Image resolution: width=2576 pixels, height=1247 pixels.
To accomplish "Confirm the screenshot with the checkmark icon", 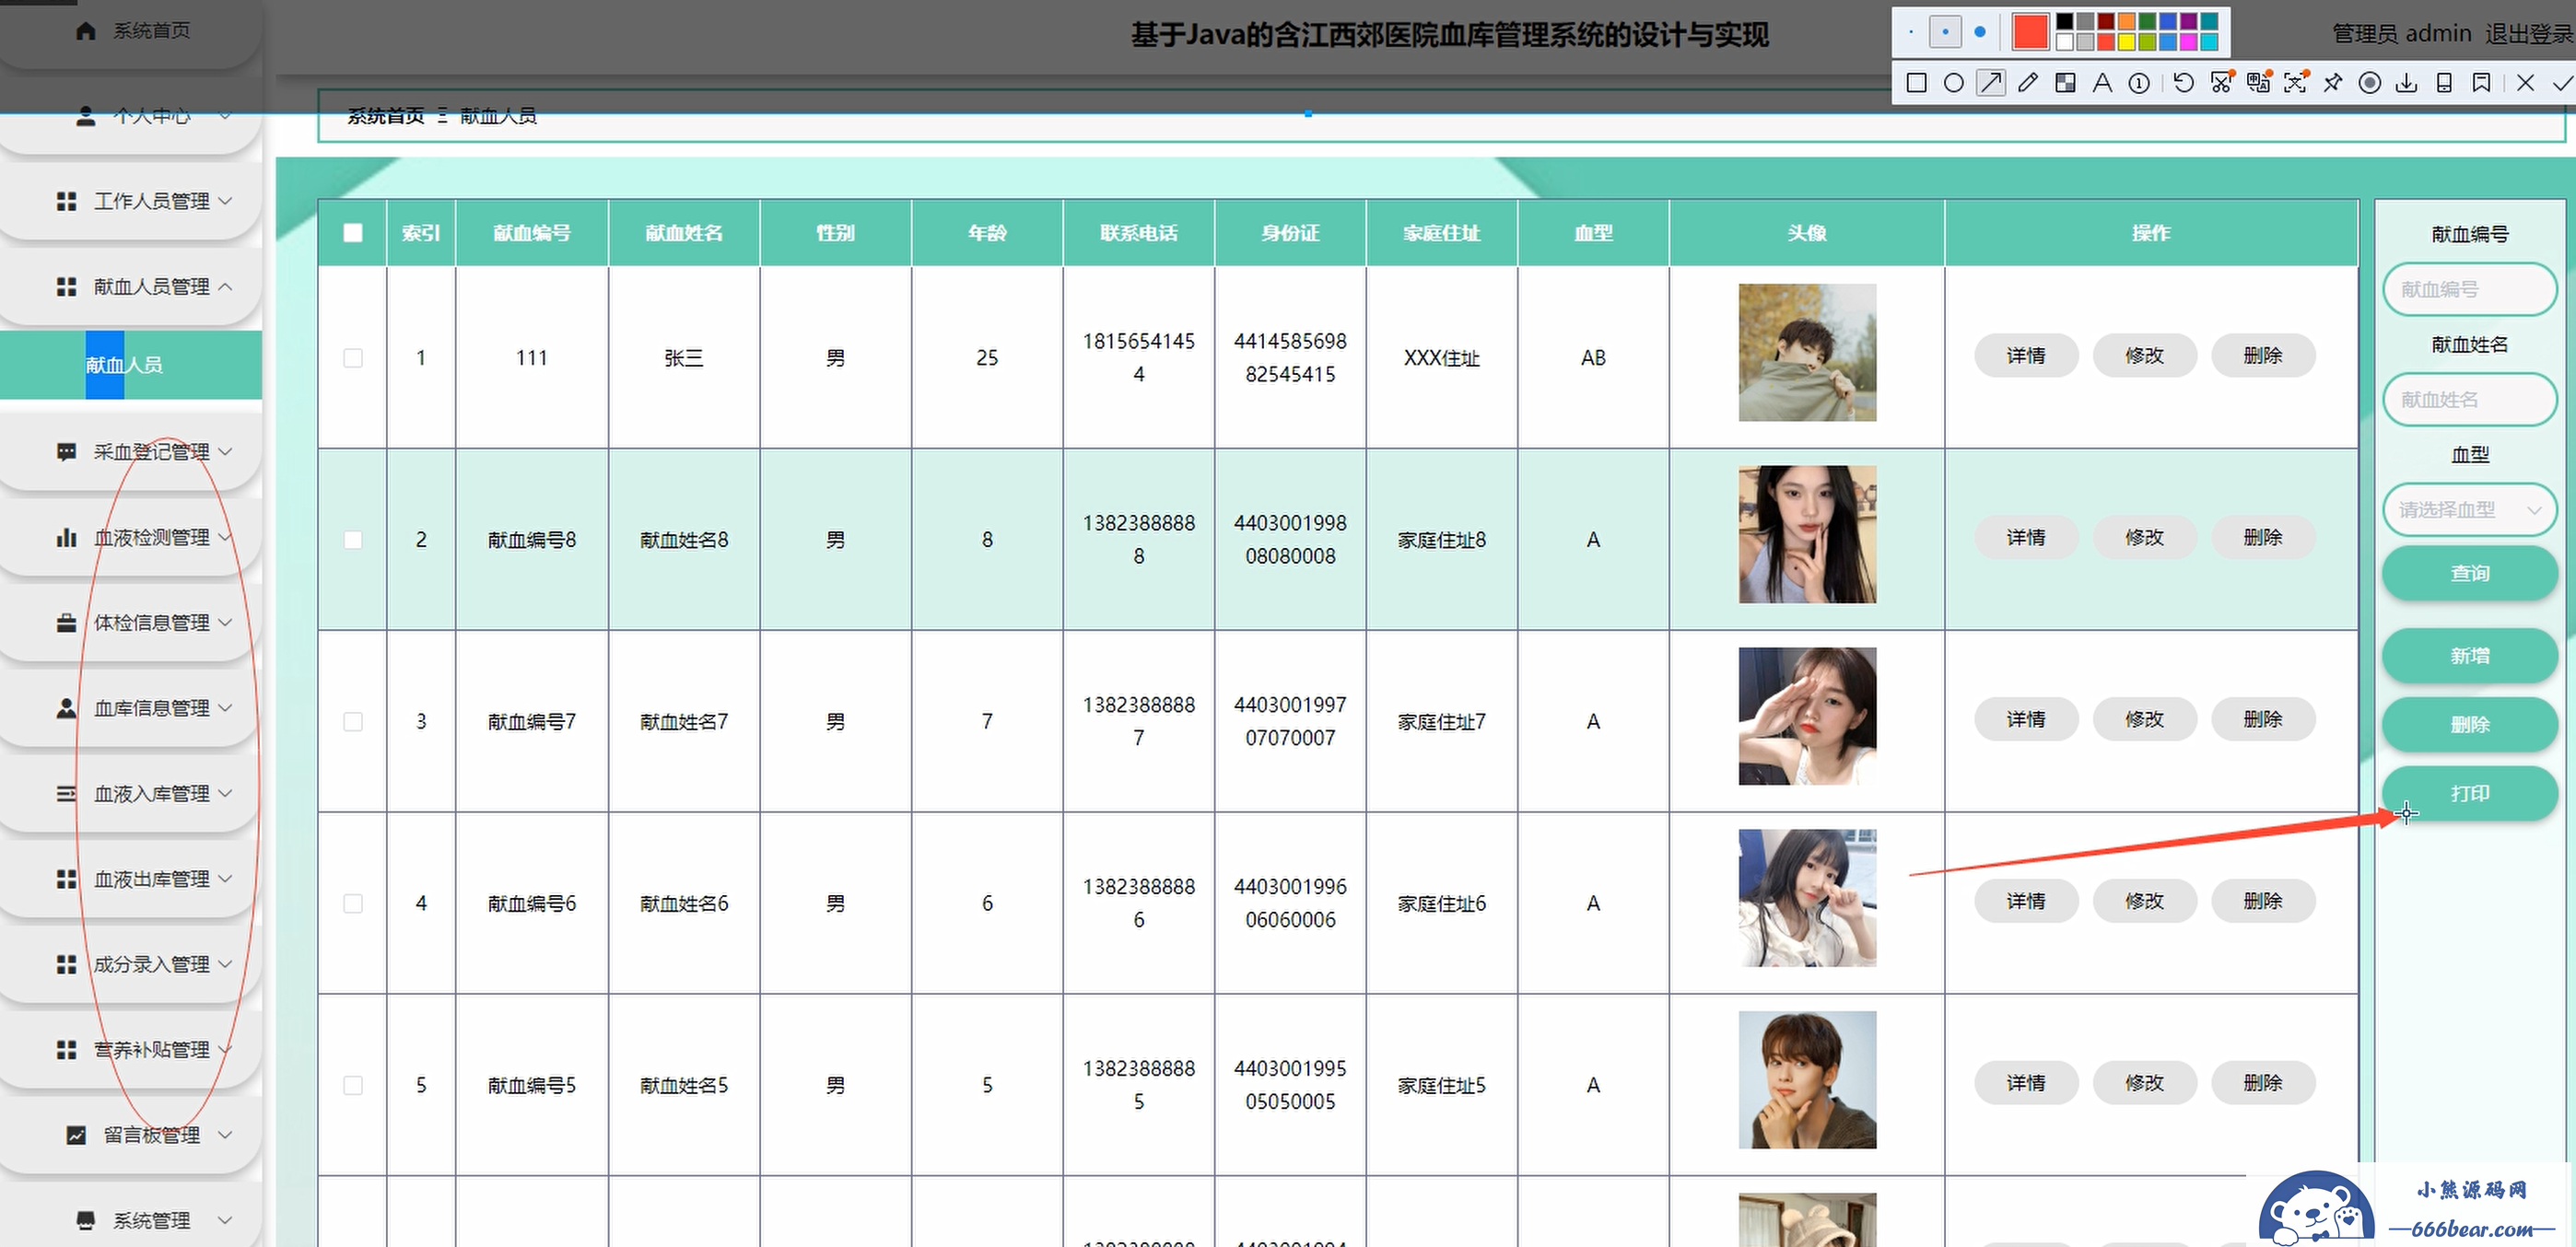I will 2562,83.
